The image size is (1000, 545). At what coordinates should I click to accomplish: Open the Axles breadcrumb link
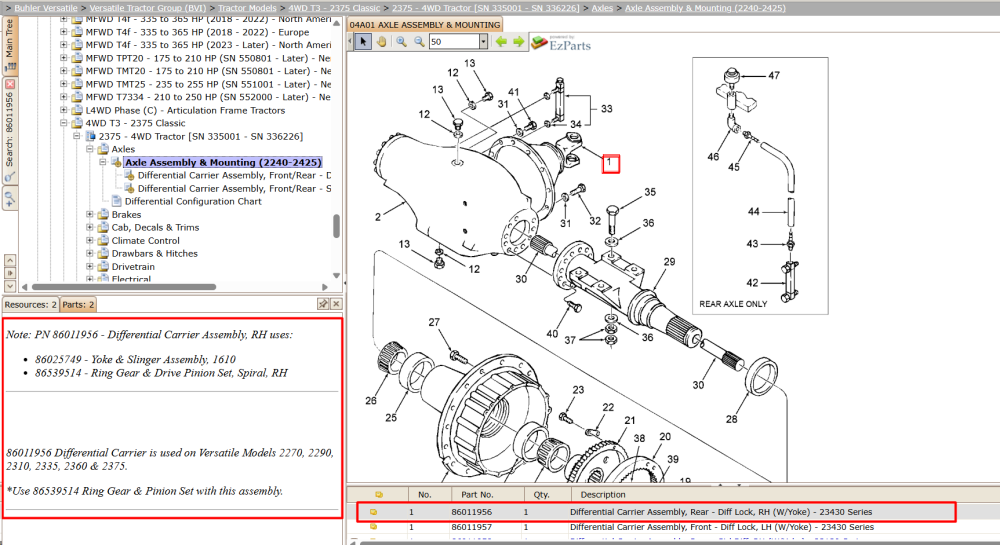pos(602,8)
